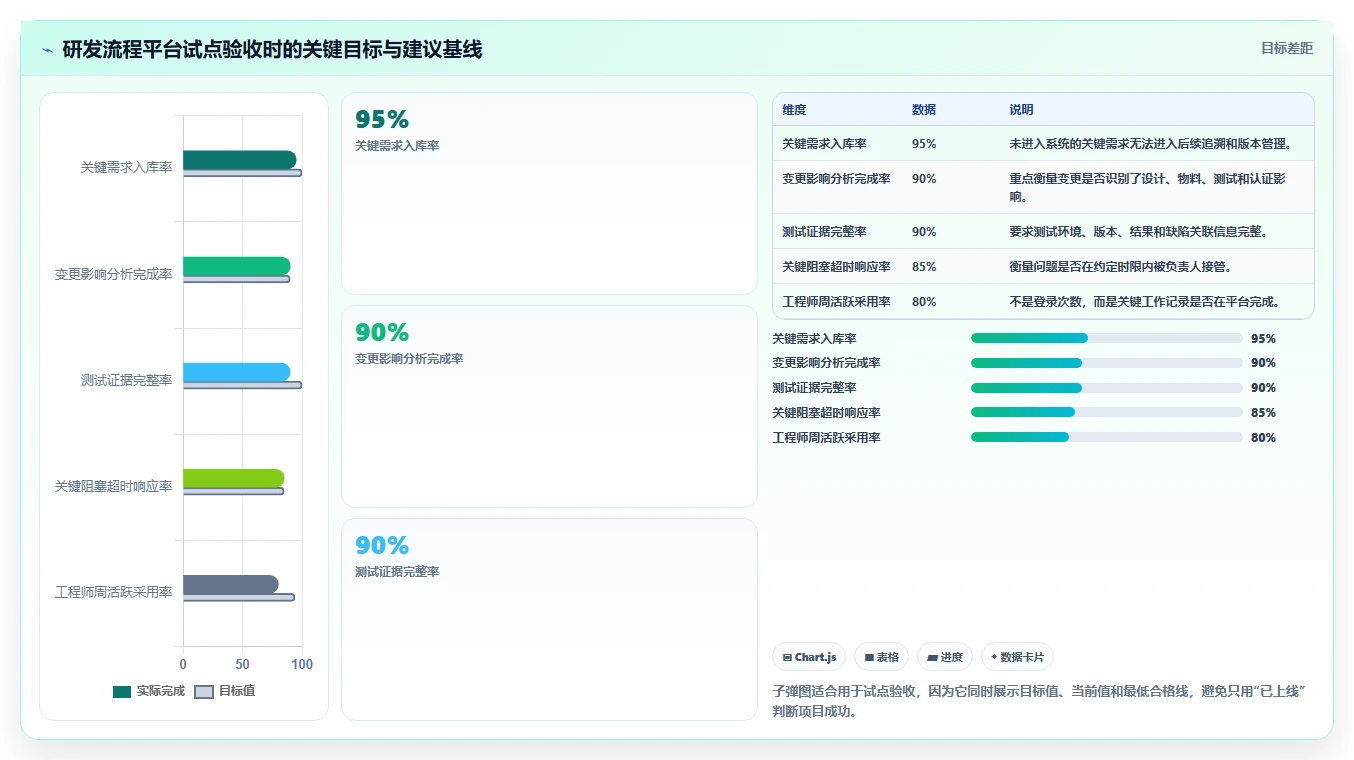
Task: Select the Chart.js tag
Action: point(809,657)
